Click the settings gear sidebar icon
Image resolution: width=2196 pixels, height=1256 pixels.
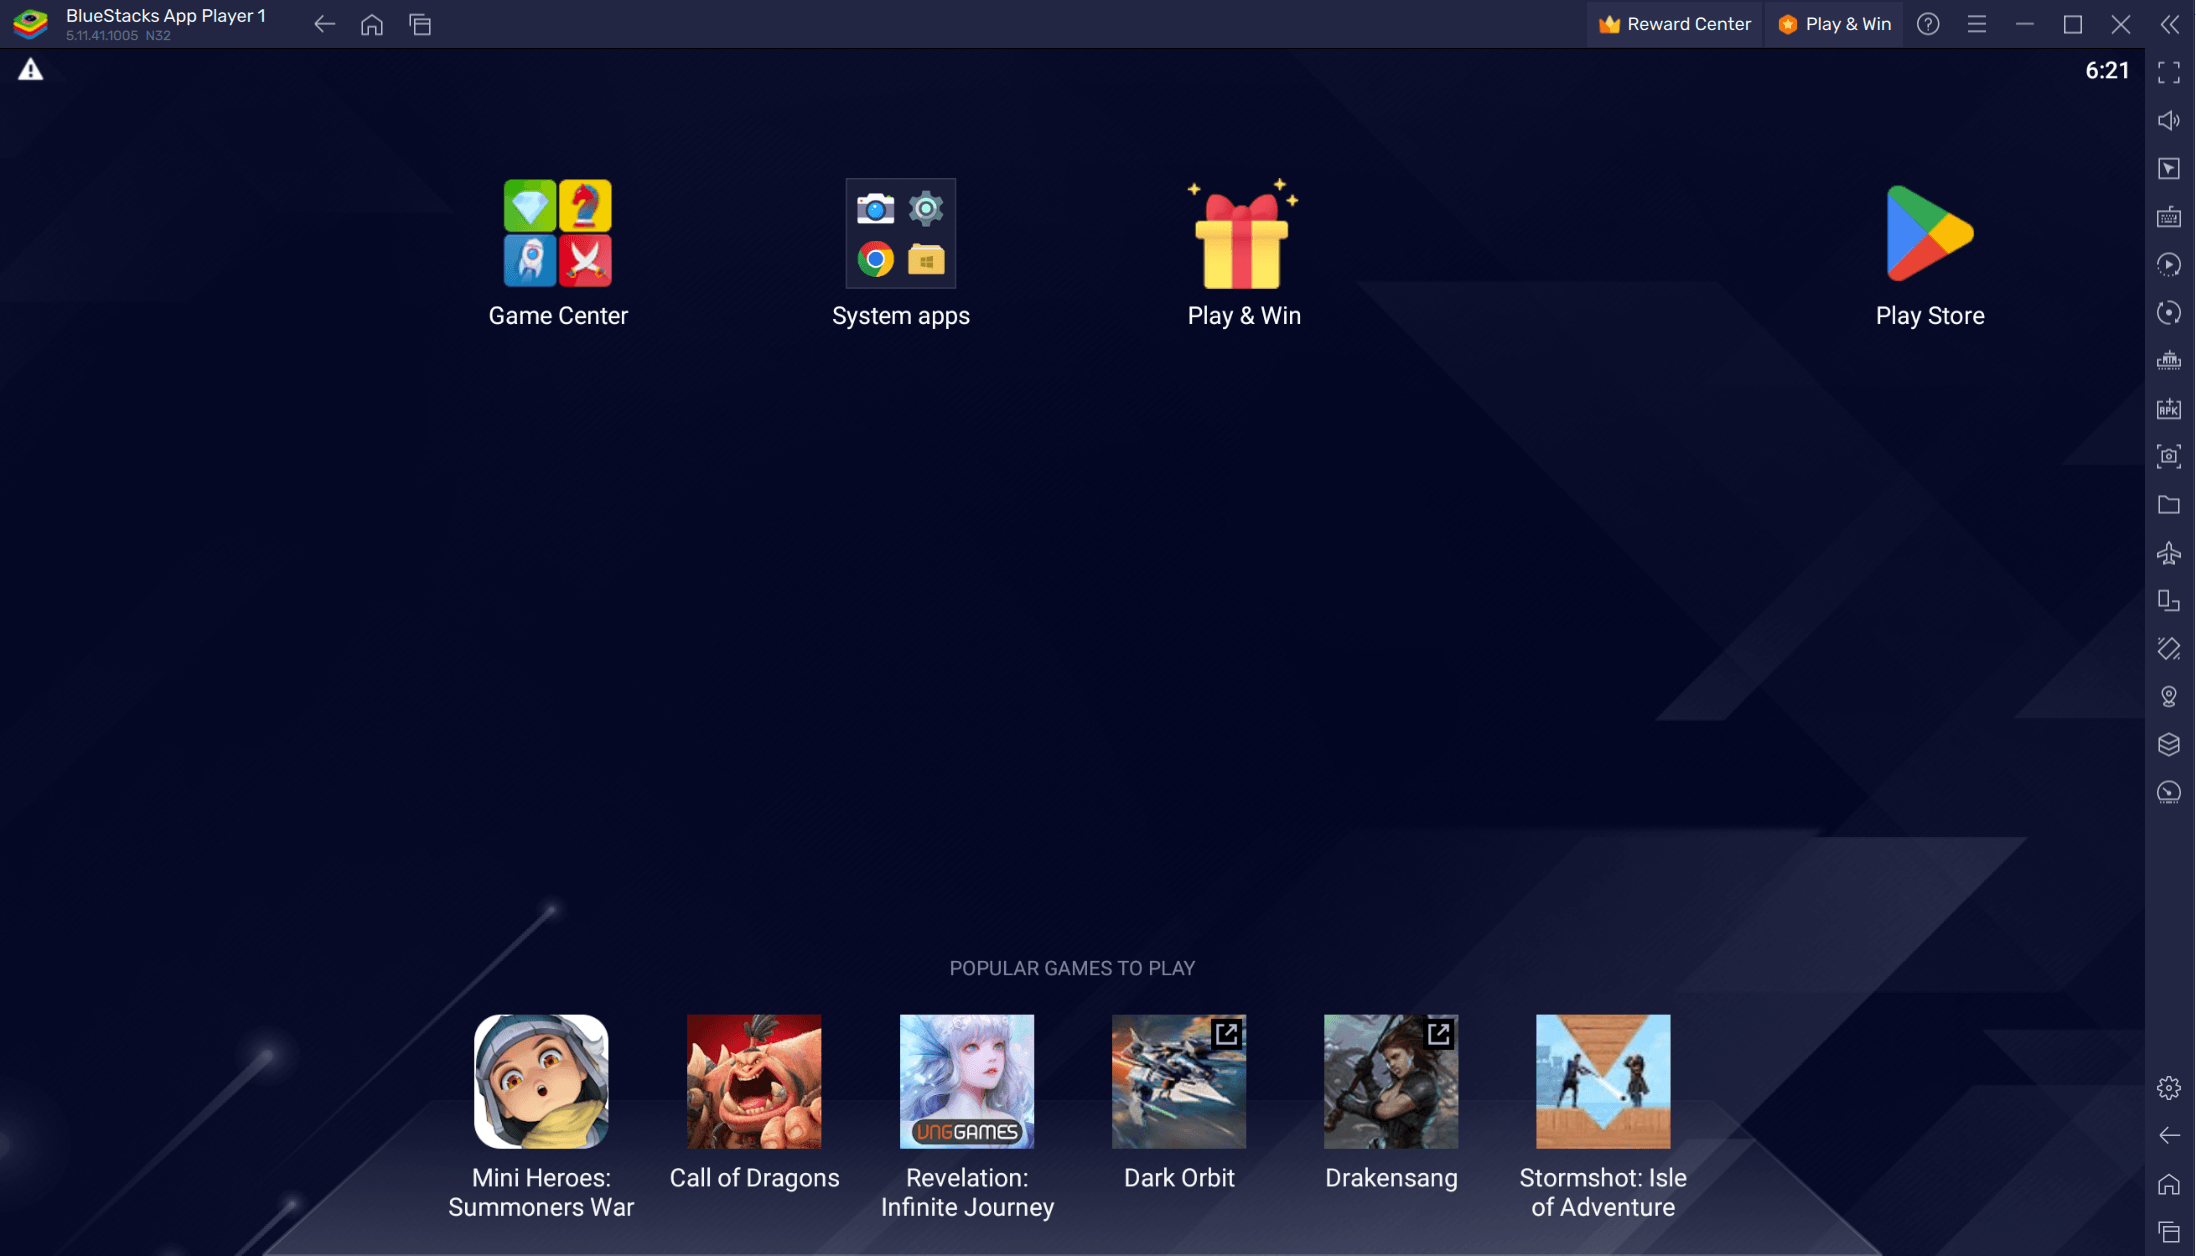point(2169,1084)
